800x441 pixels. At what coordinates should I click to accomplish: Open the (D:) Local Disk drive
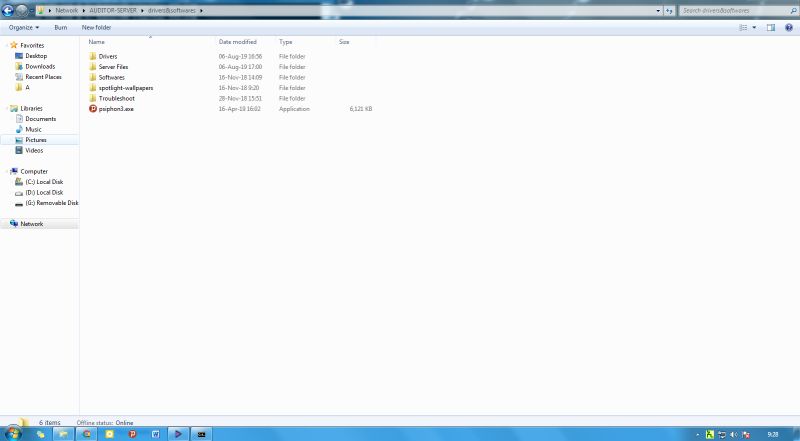(44, 192)
